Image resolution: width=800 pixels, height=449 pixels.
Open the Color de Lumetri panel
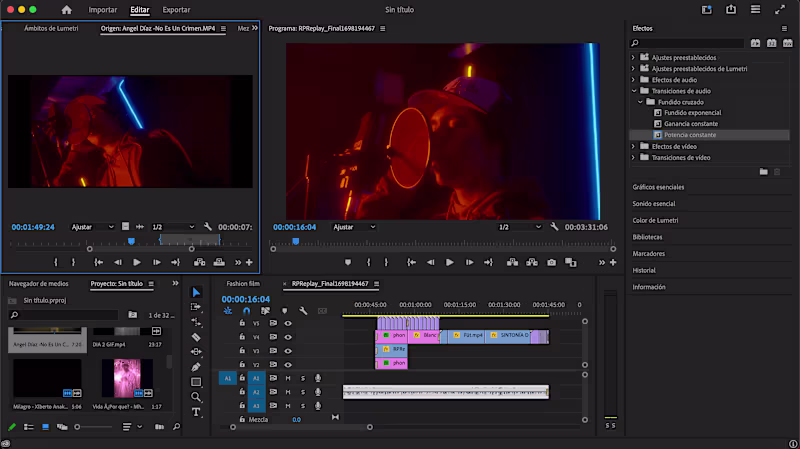(x=655, y=220)
